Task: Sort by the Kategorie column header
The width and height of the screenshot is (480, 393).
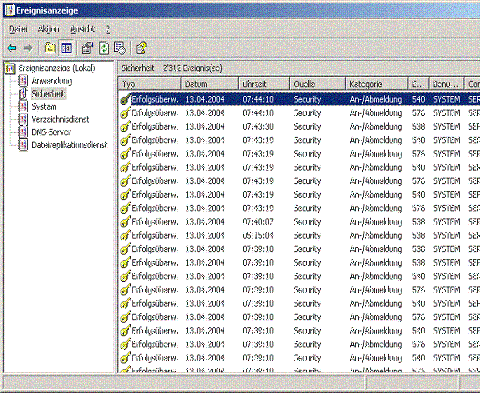Action: point(376,84)
